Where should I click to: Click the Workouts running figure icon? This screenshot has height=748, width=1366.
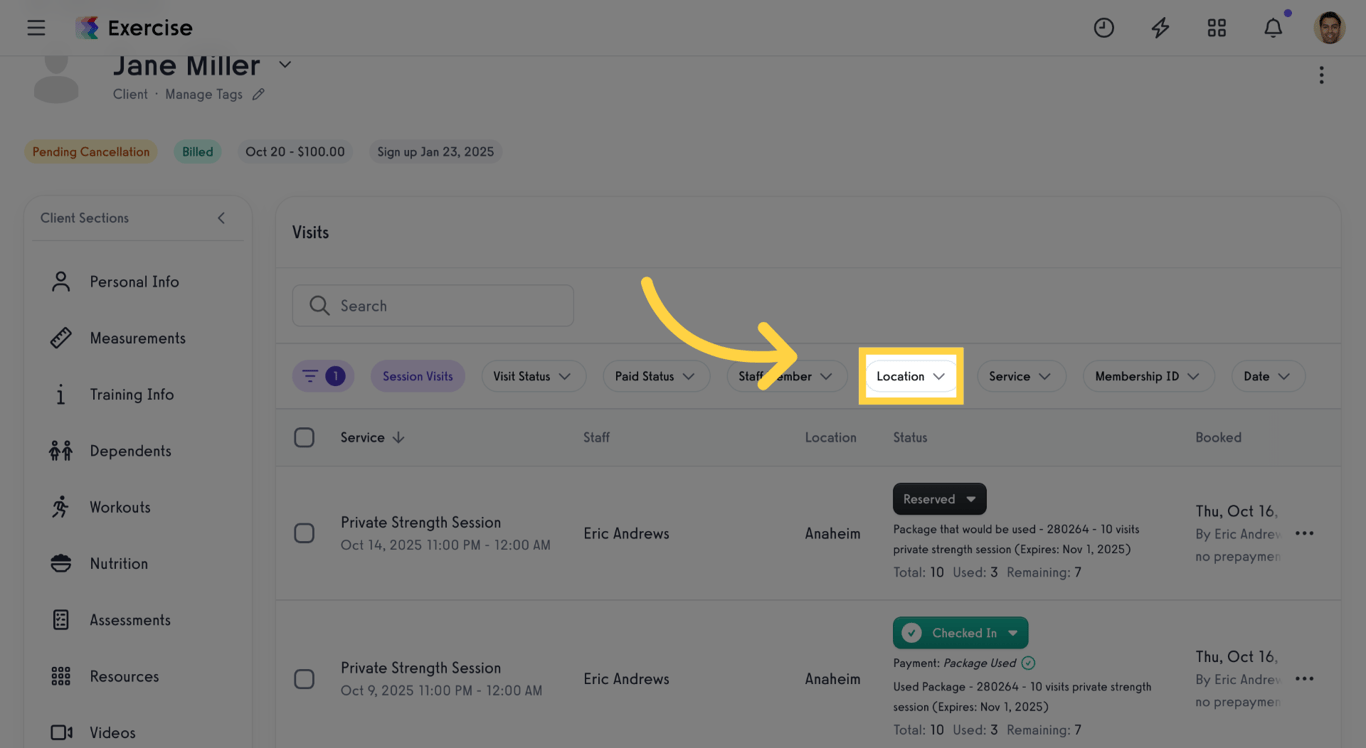[61, 507]
